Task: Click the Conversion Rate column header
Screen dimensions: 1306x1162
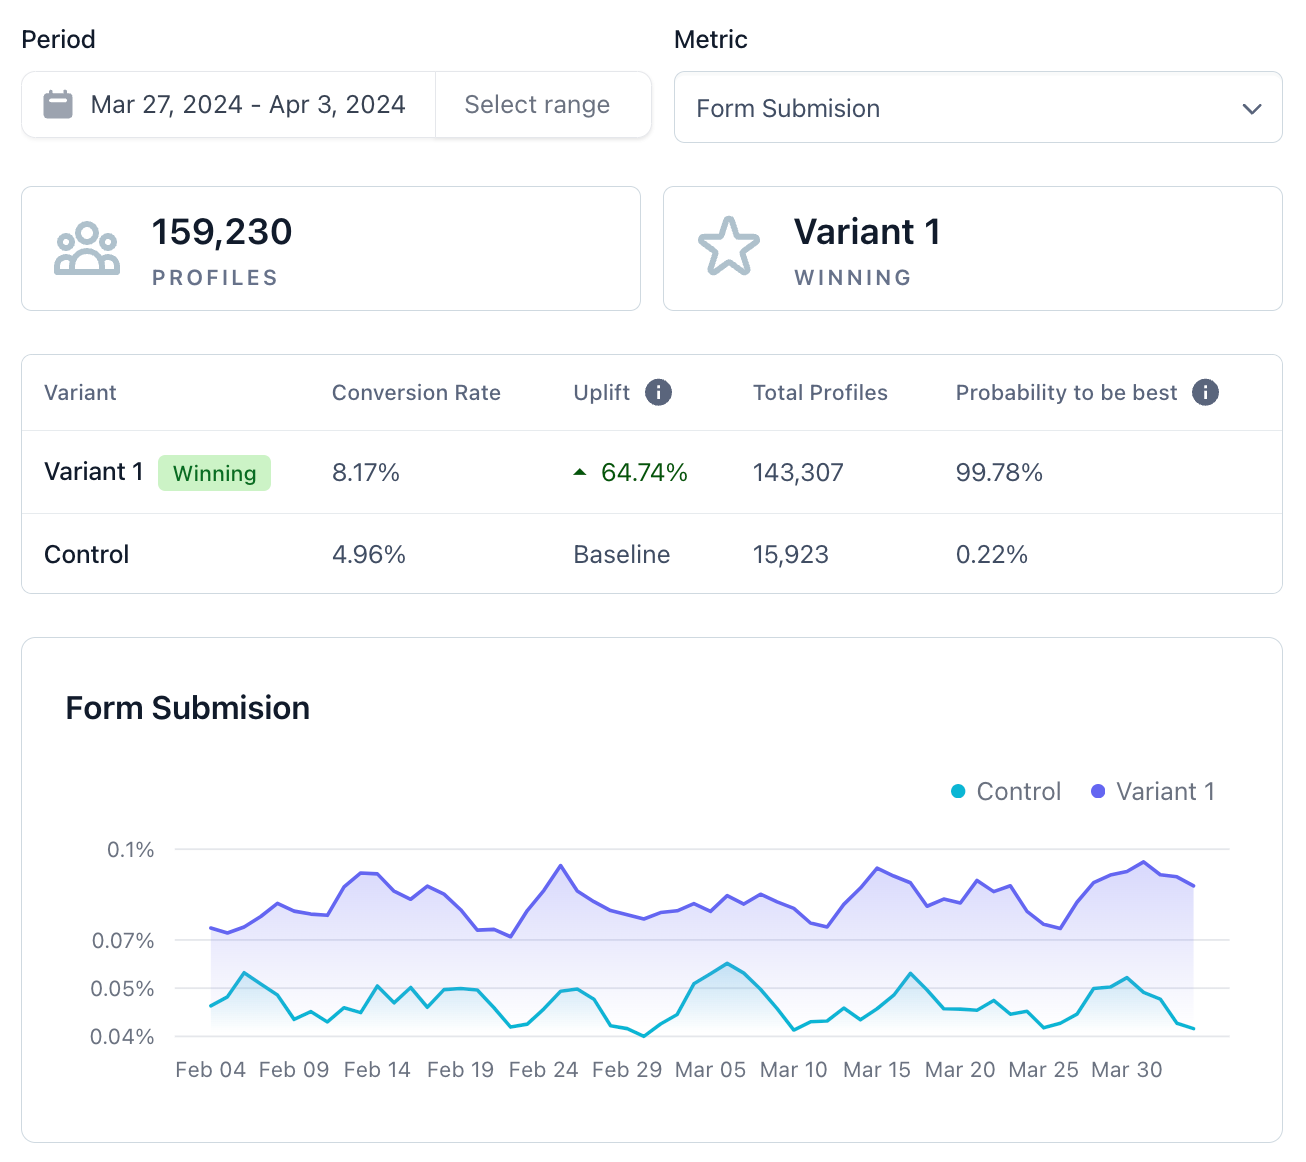Action: (416, 393)
